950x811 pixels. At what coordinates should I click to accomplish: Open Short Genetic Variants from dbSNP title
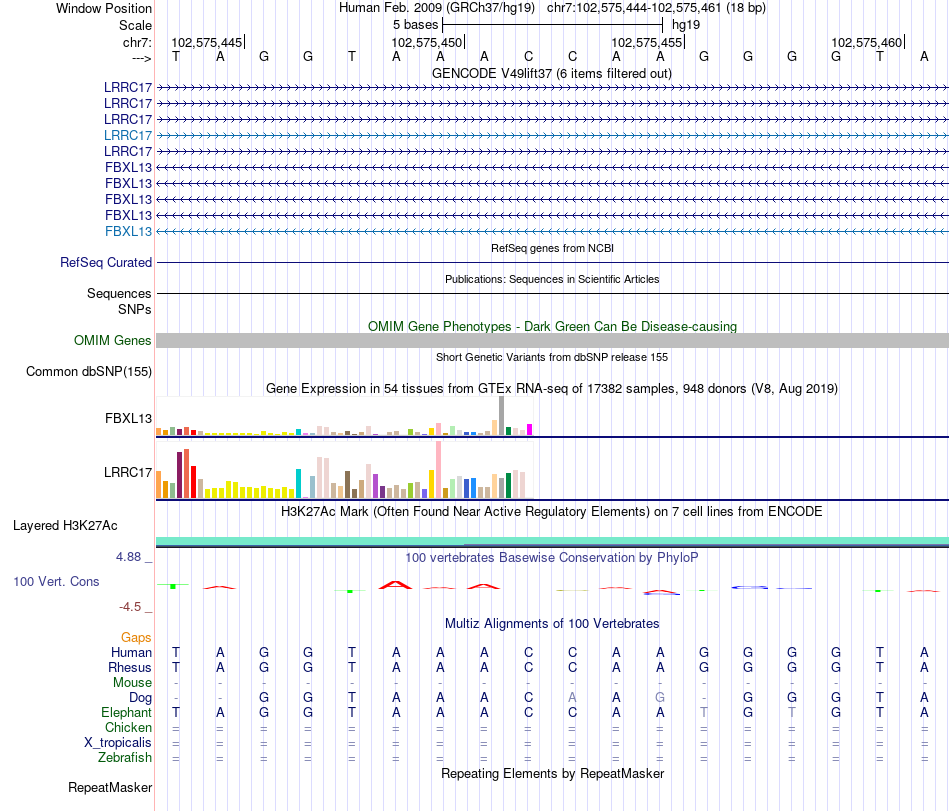[552, 357]
